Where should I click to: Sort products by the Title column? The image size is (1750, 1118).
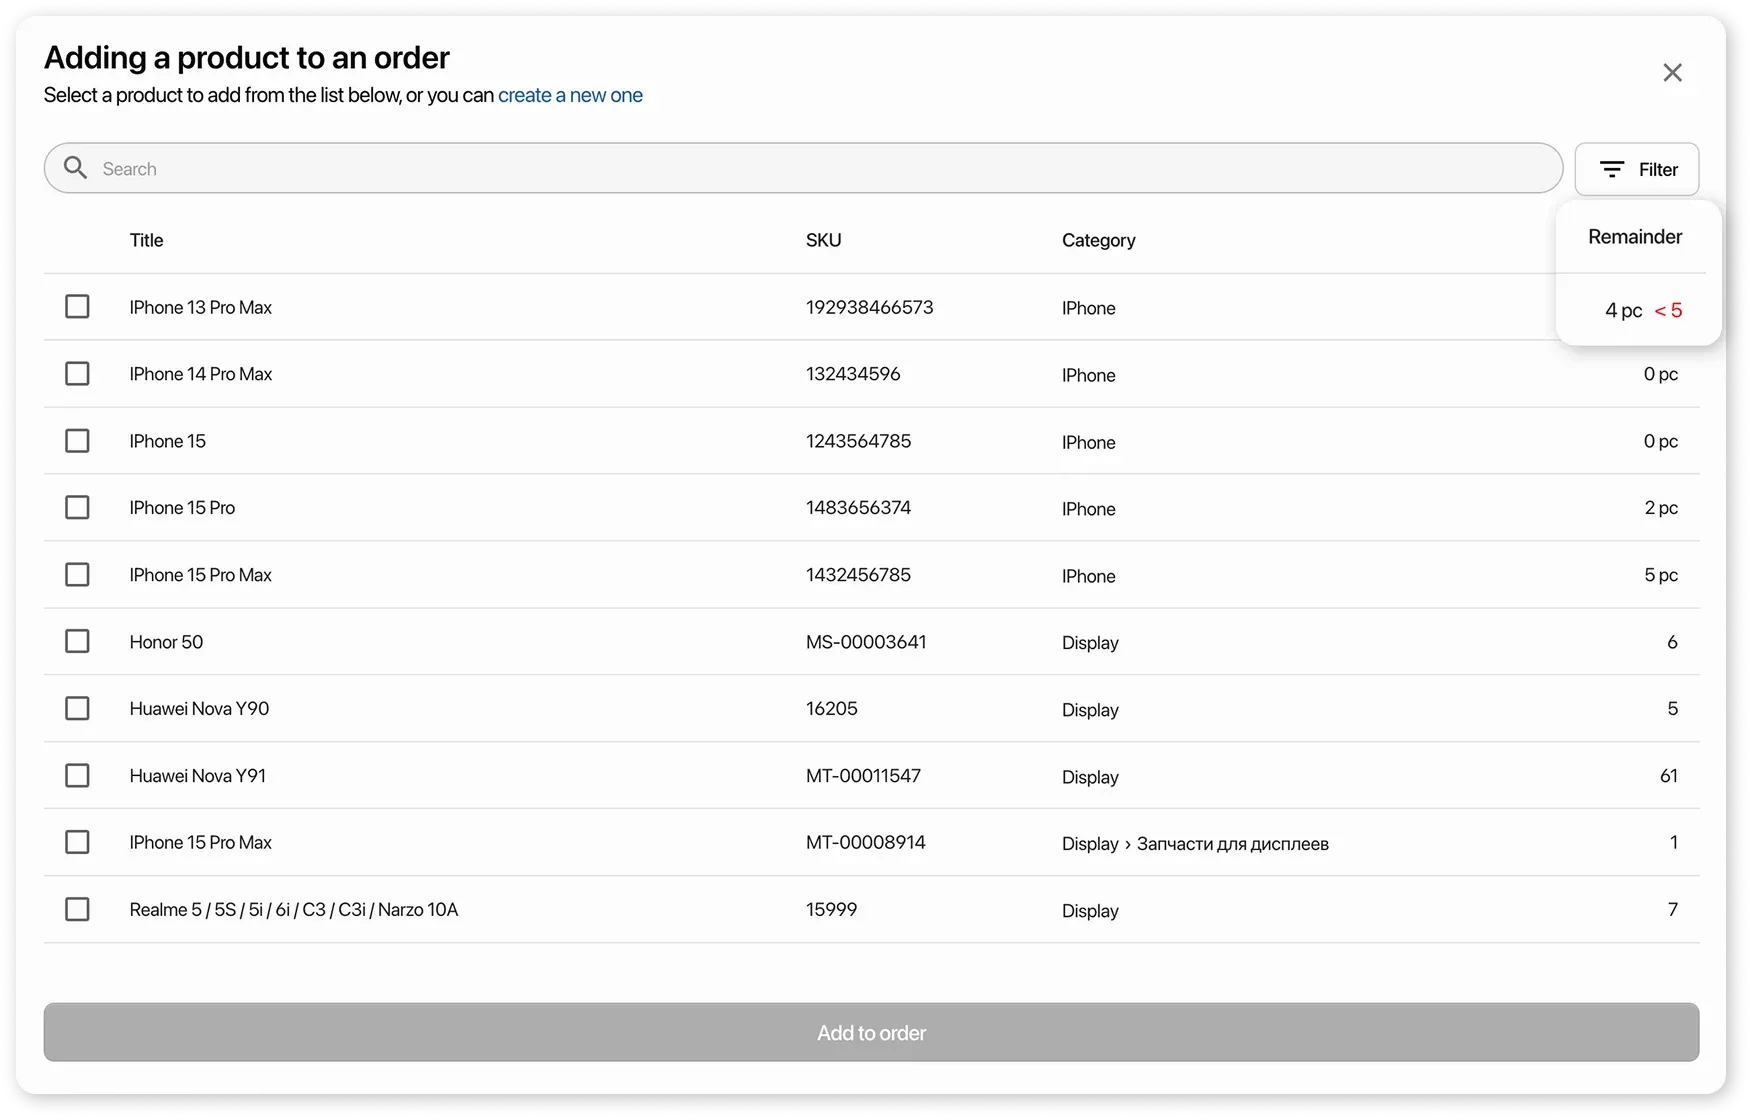coord(146,240)
